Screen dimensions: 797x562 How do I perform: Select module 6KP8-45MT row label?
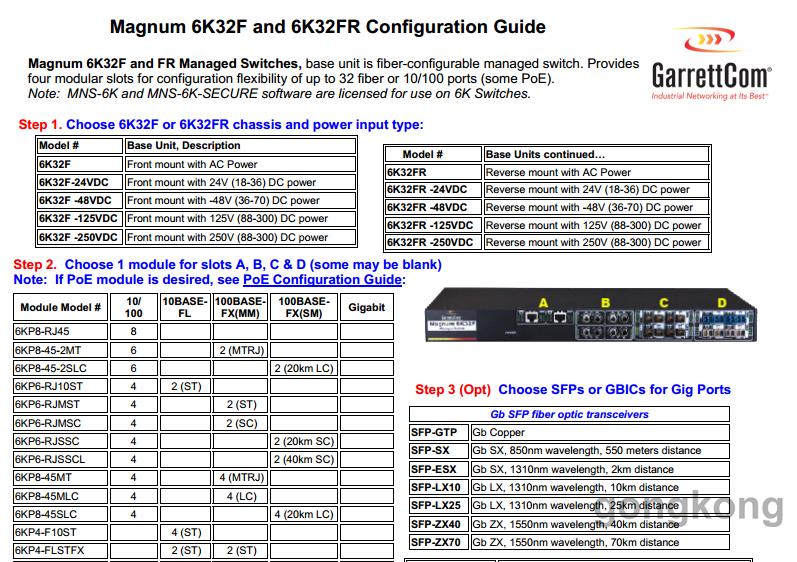click(x=60, y=478)
